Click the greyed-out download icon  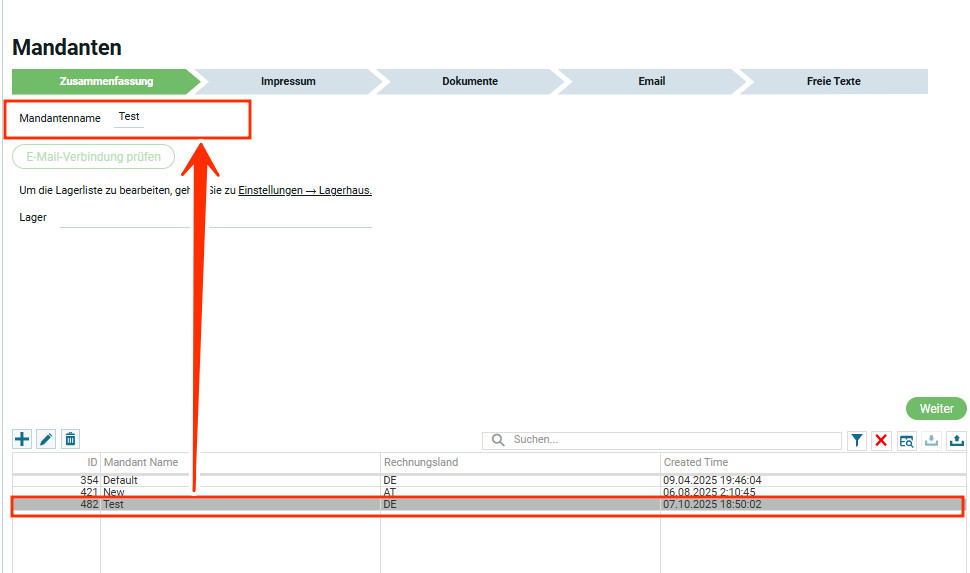[x=932, y=441]
